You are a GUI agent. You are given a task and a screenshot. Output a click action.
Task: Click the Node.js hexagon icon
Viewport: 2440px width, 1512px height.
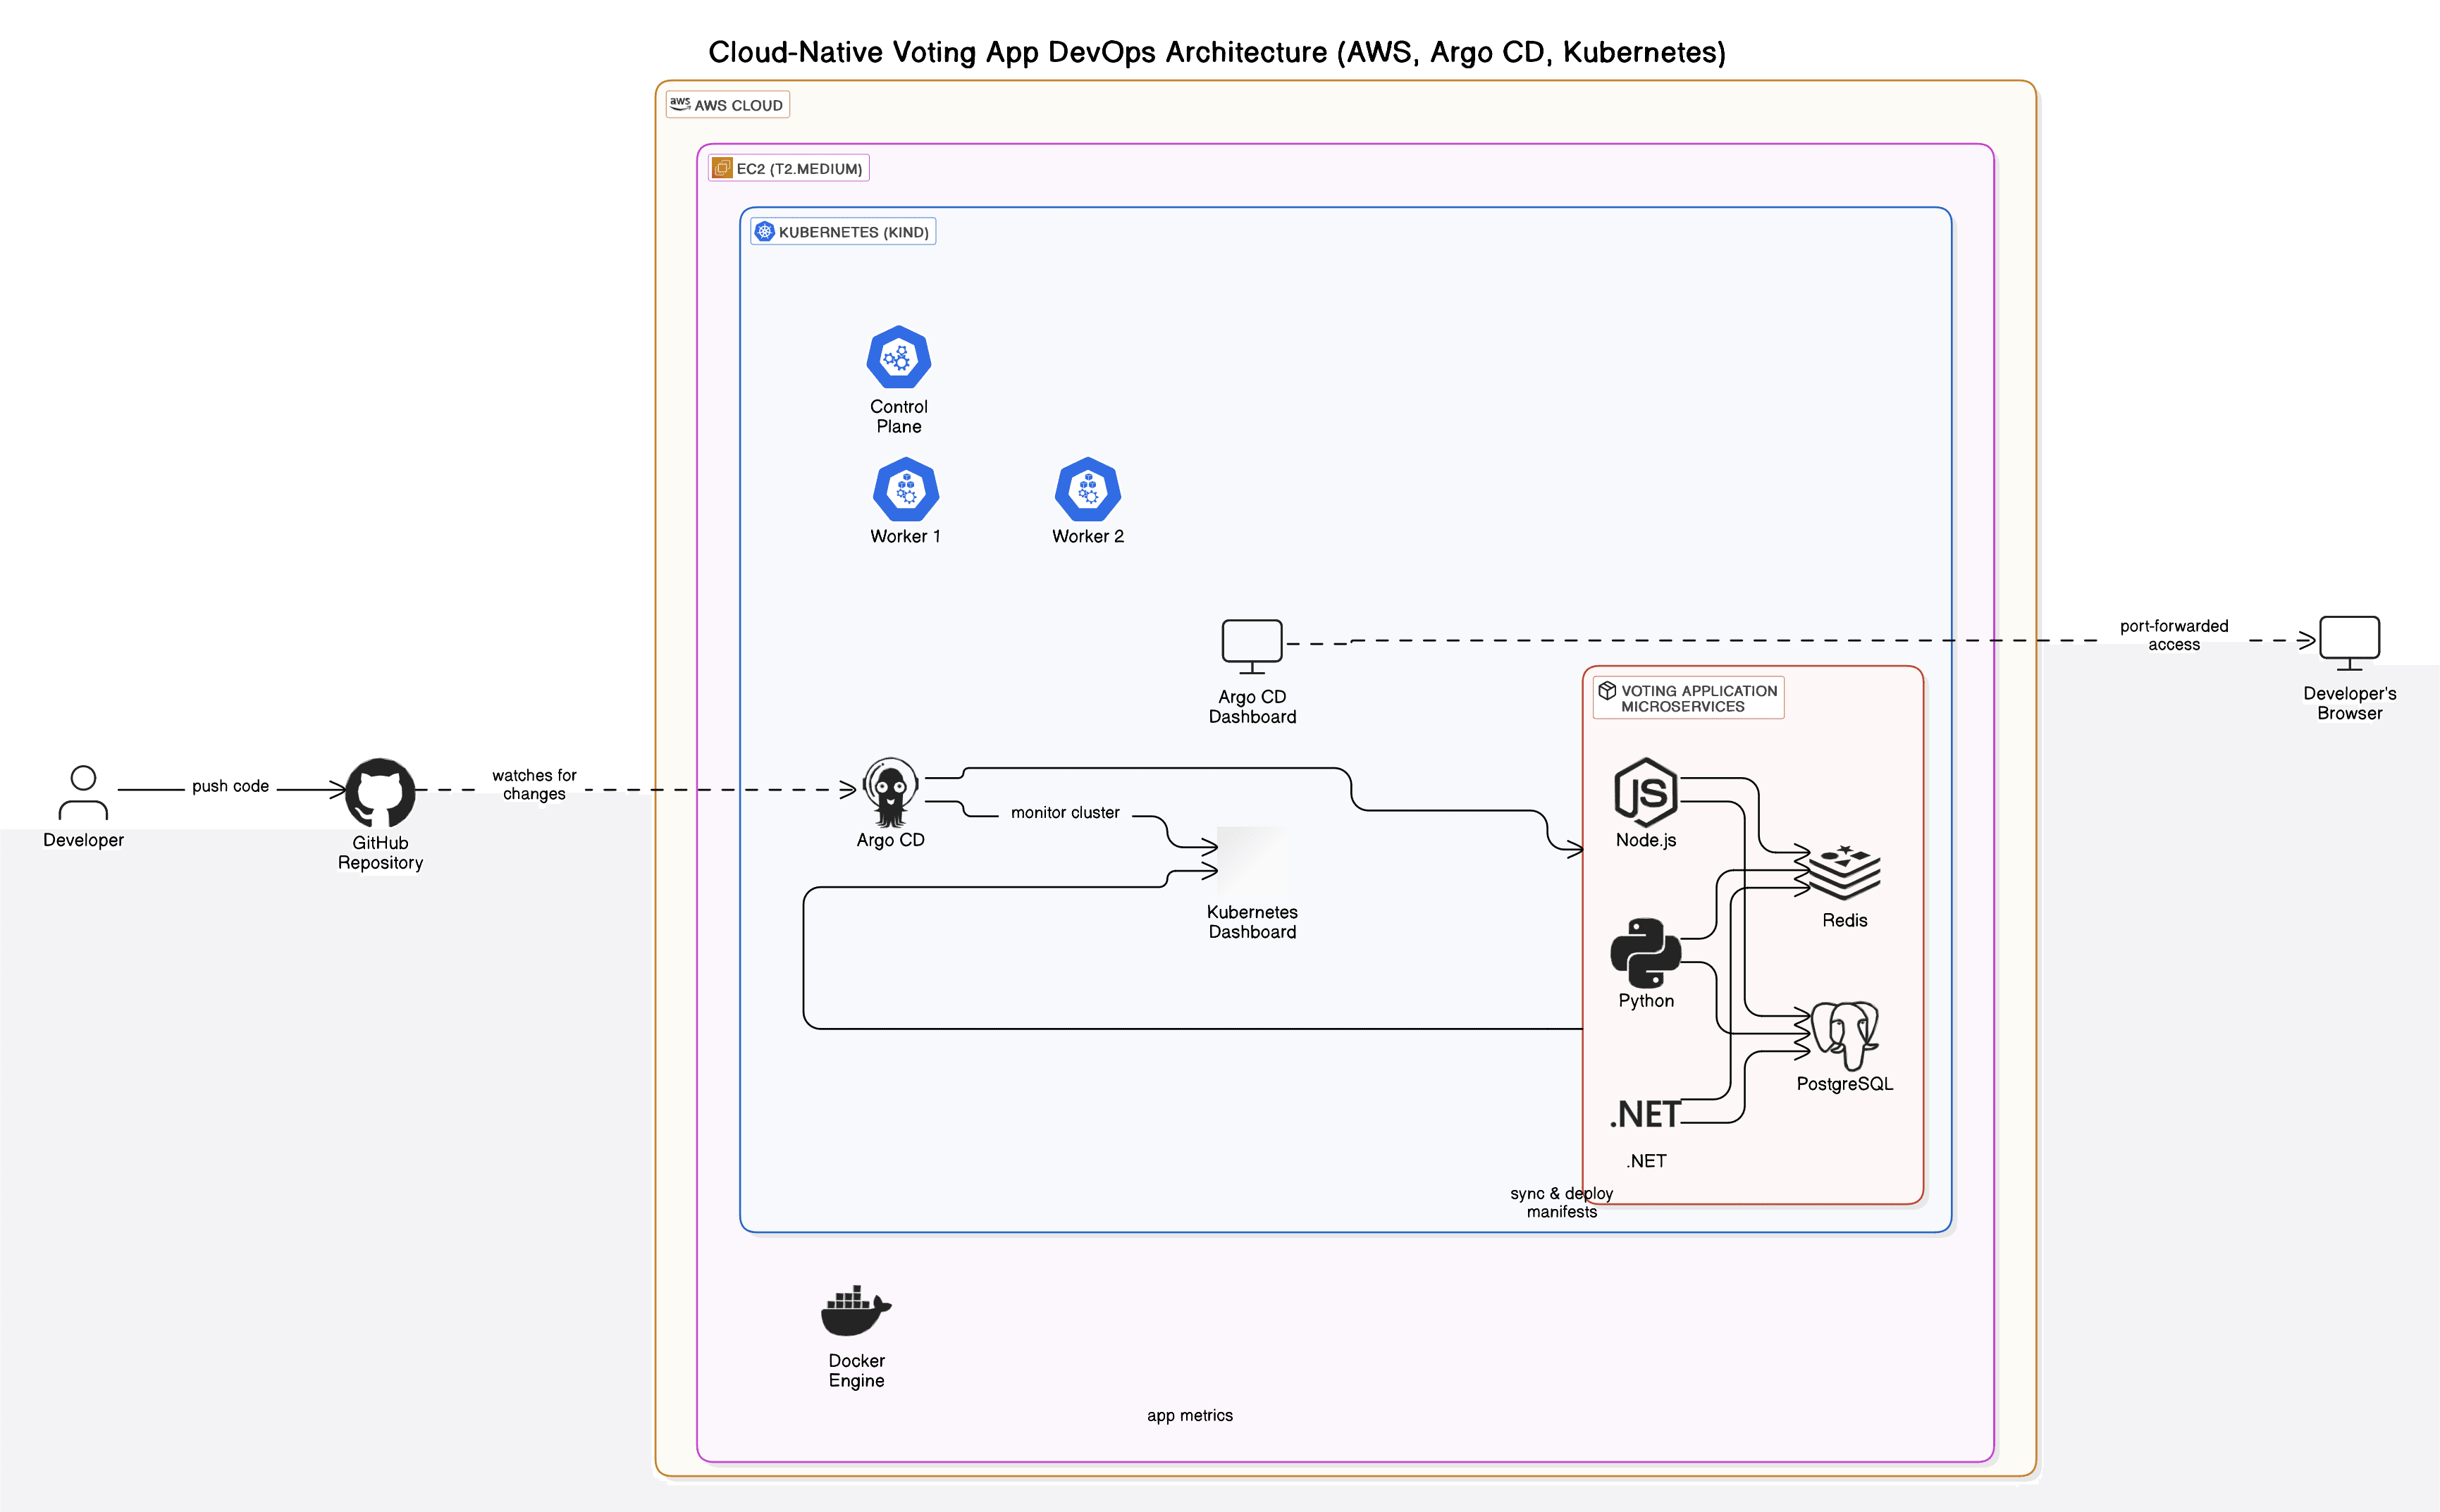click(1645, 792)
